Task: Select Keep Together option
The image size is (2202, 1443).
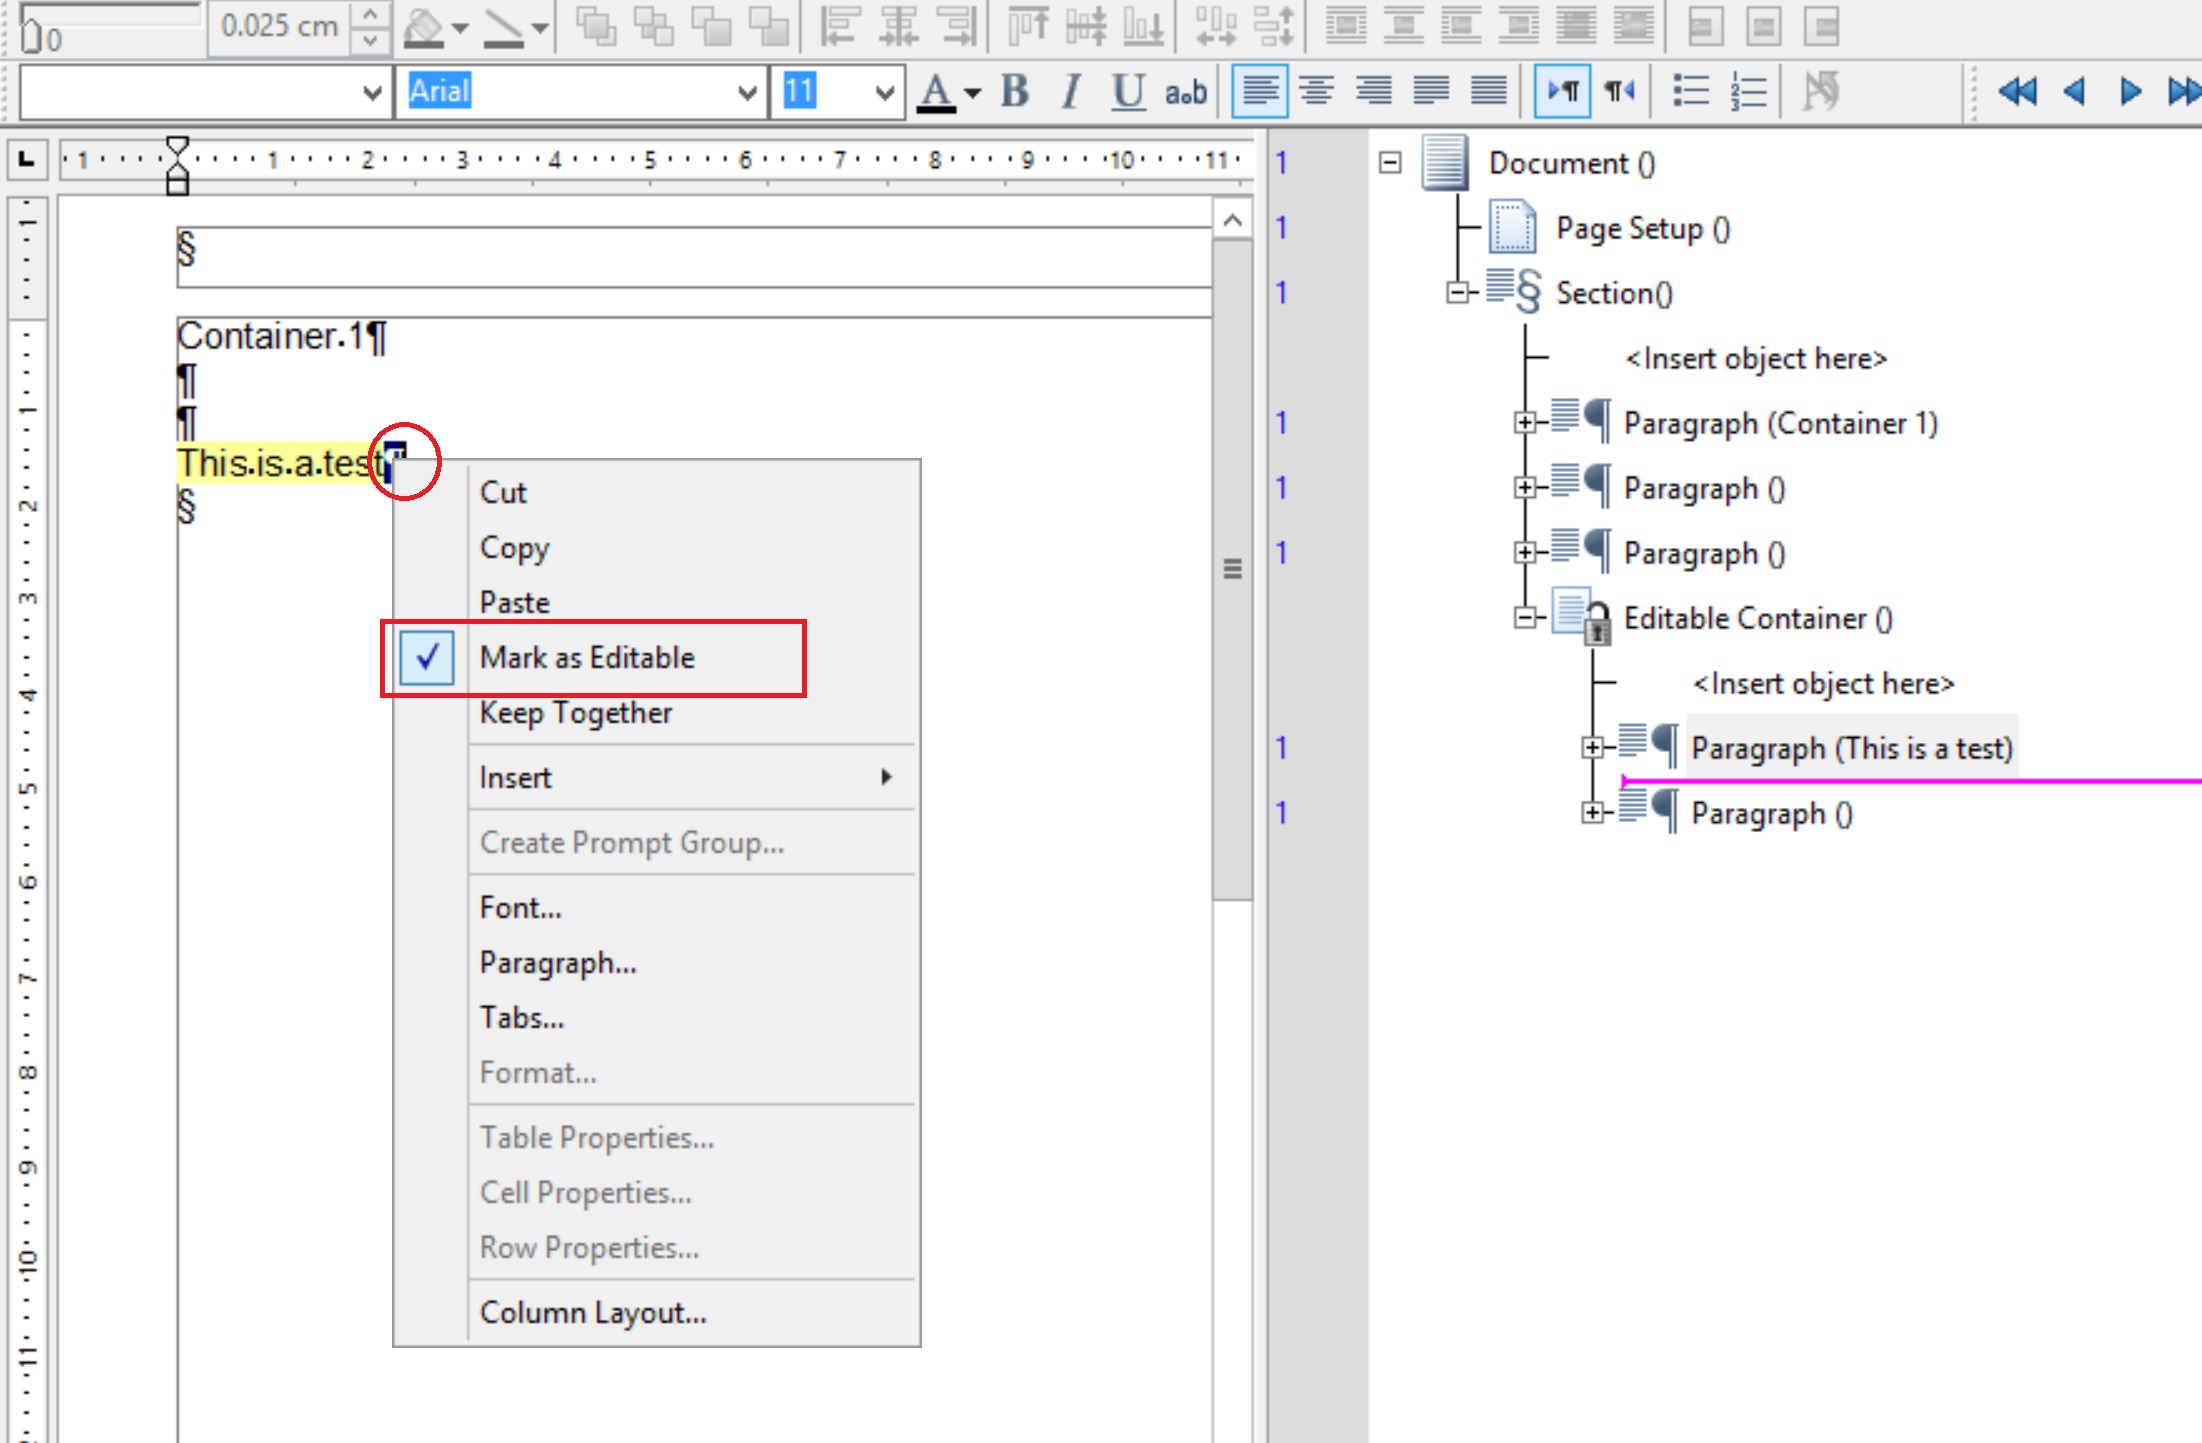Action: pos(576,712)
